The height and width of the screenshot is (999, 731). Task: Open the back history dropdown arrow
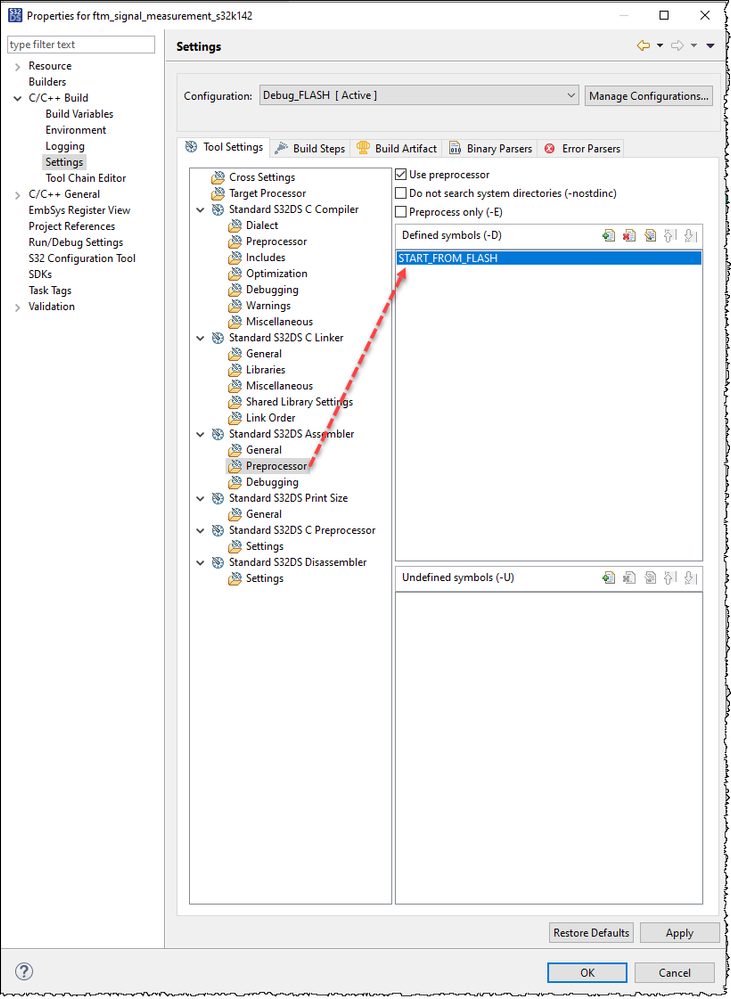click(x=660, y=46)
